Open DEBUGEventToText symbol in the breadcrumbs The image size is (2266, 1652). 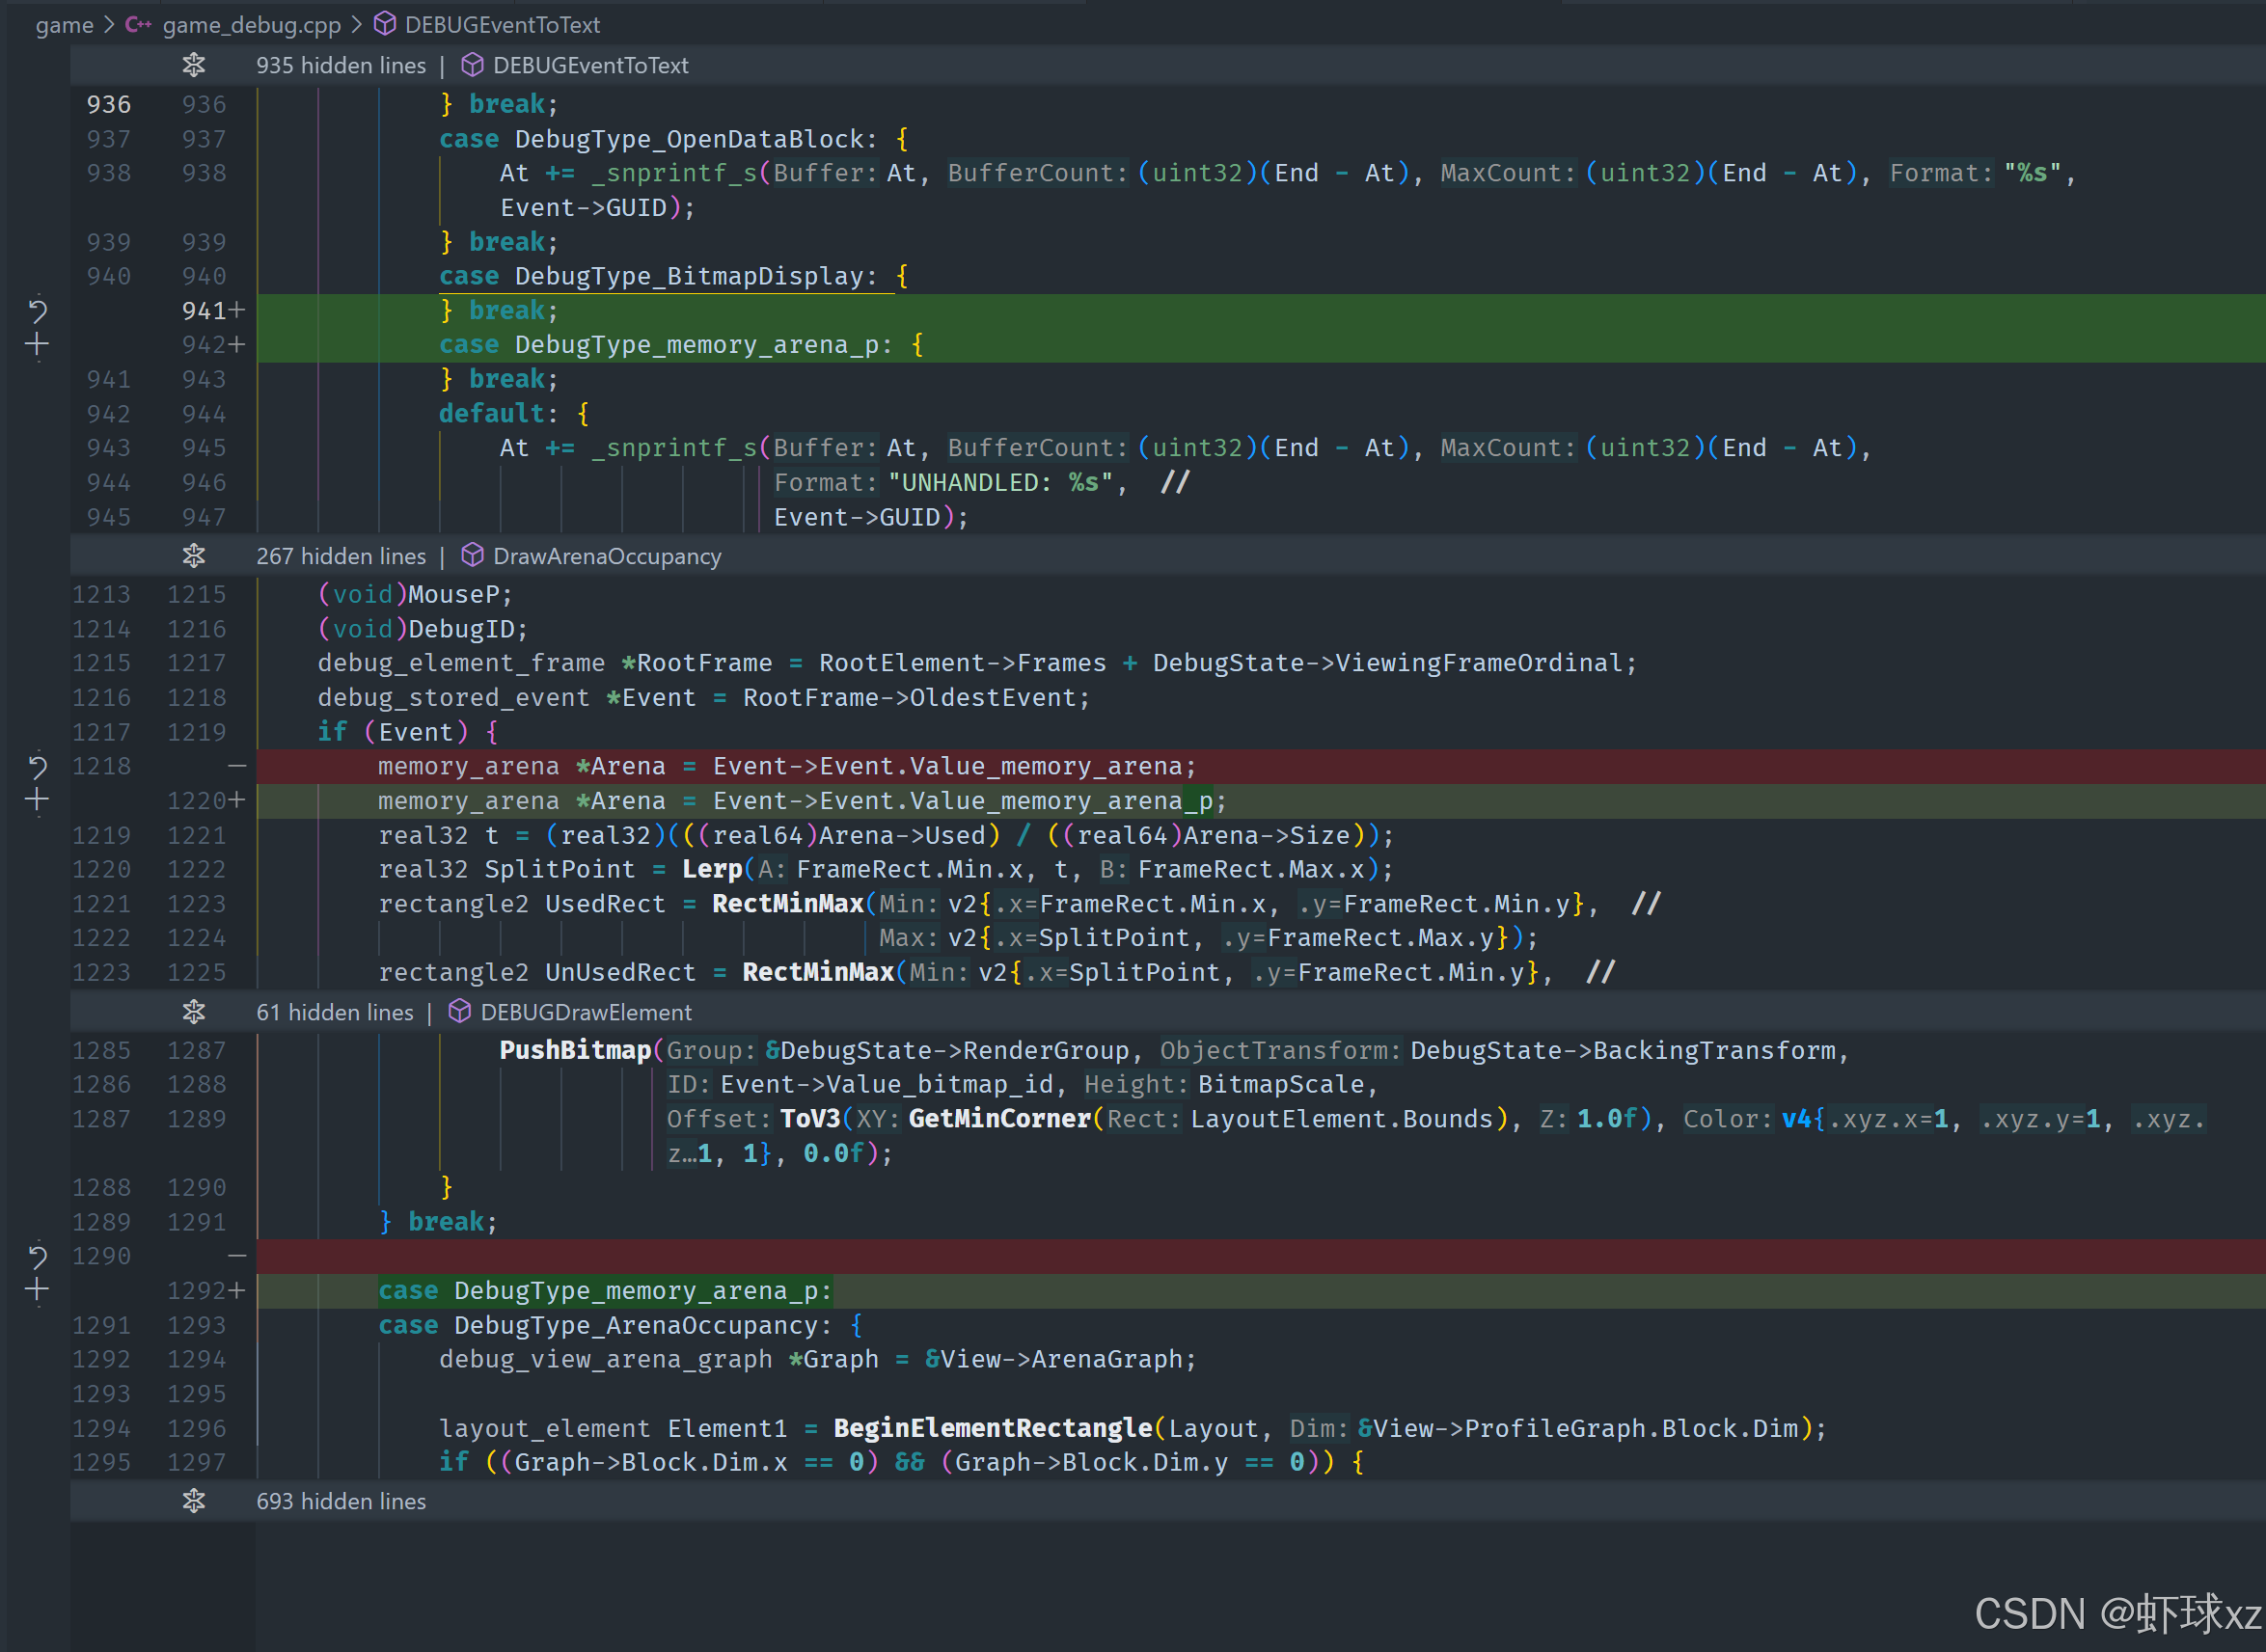point(502,24)
